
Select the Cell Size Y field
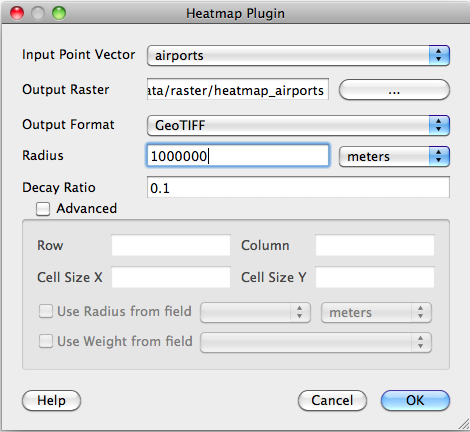(375, 277)
